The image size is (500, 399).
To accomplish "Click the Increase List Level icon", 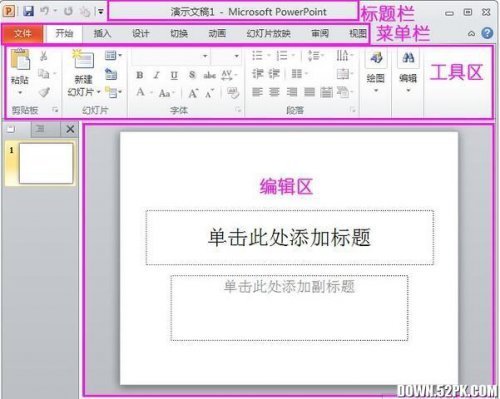I will [x=275, y=73].
